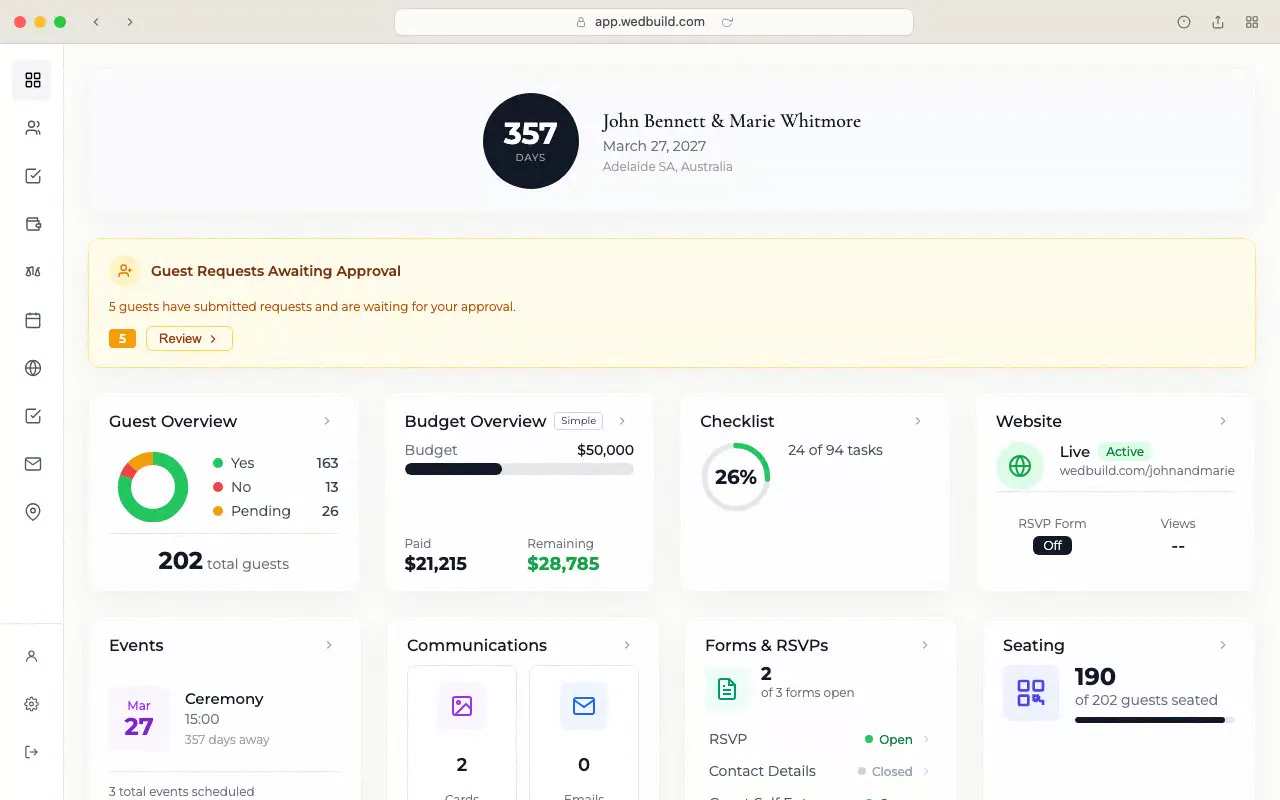Expand the Budget Overview card chevron
The height and width of the screenshot is (800, 1280).
point(622,421)
